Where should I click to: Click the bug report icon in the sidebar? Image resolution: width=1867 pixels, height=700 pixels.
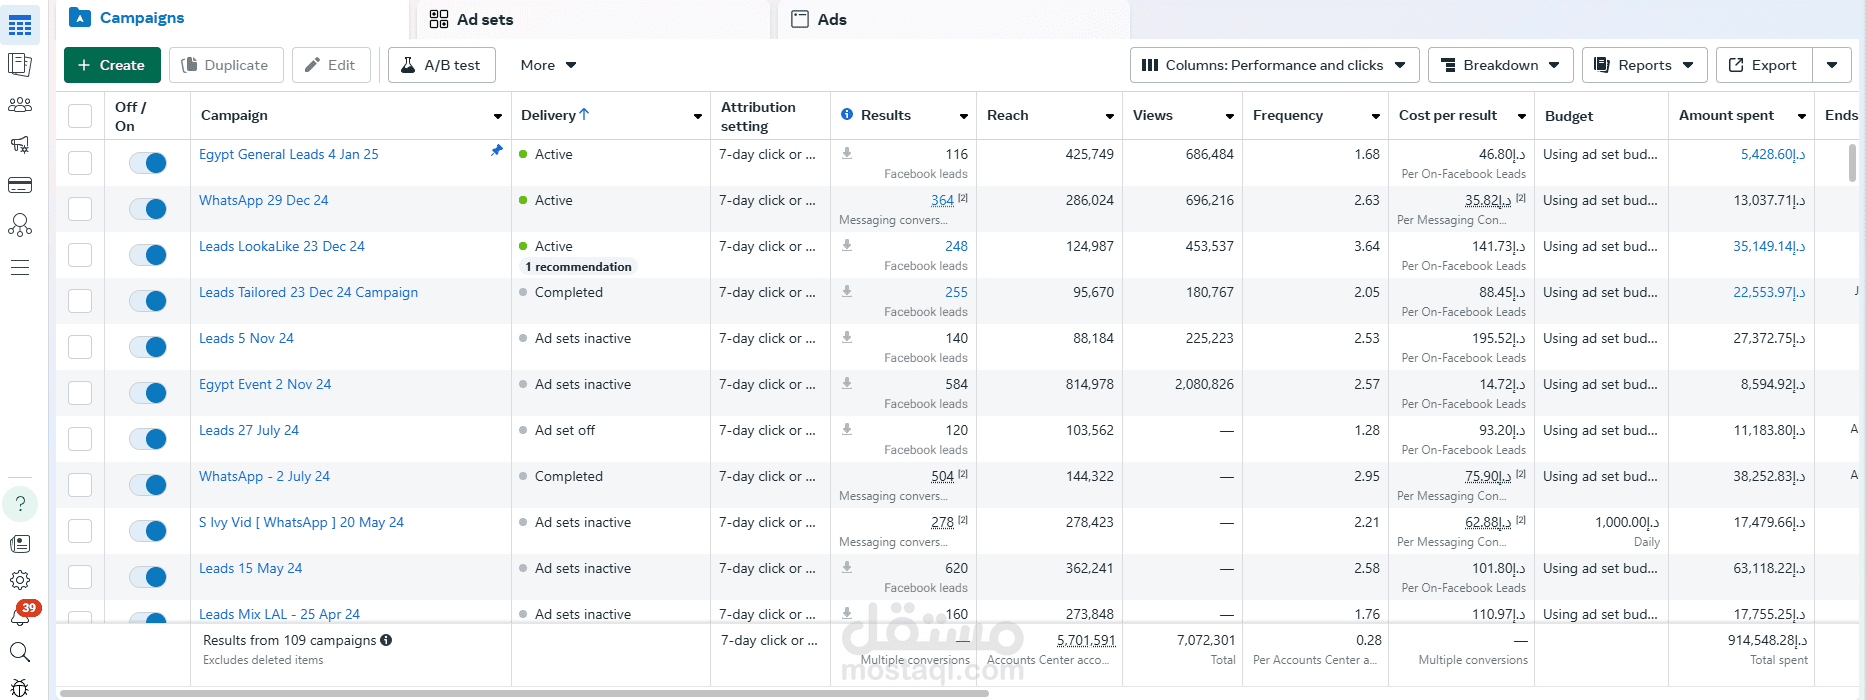(20, 689)
